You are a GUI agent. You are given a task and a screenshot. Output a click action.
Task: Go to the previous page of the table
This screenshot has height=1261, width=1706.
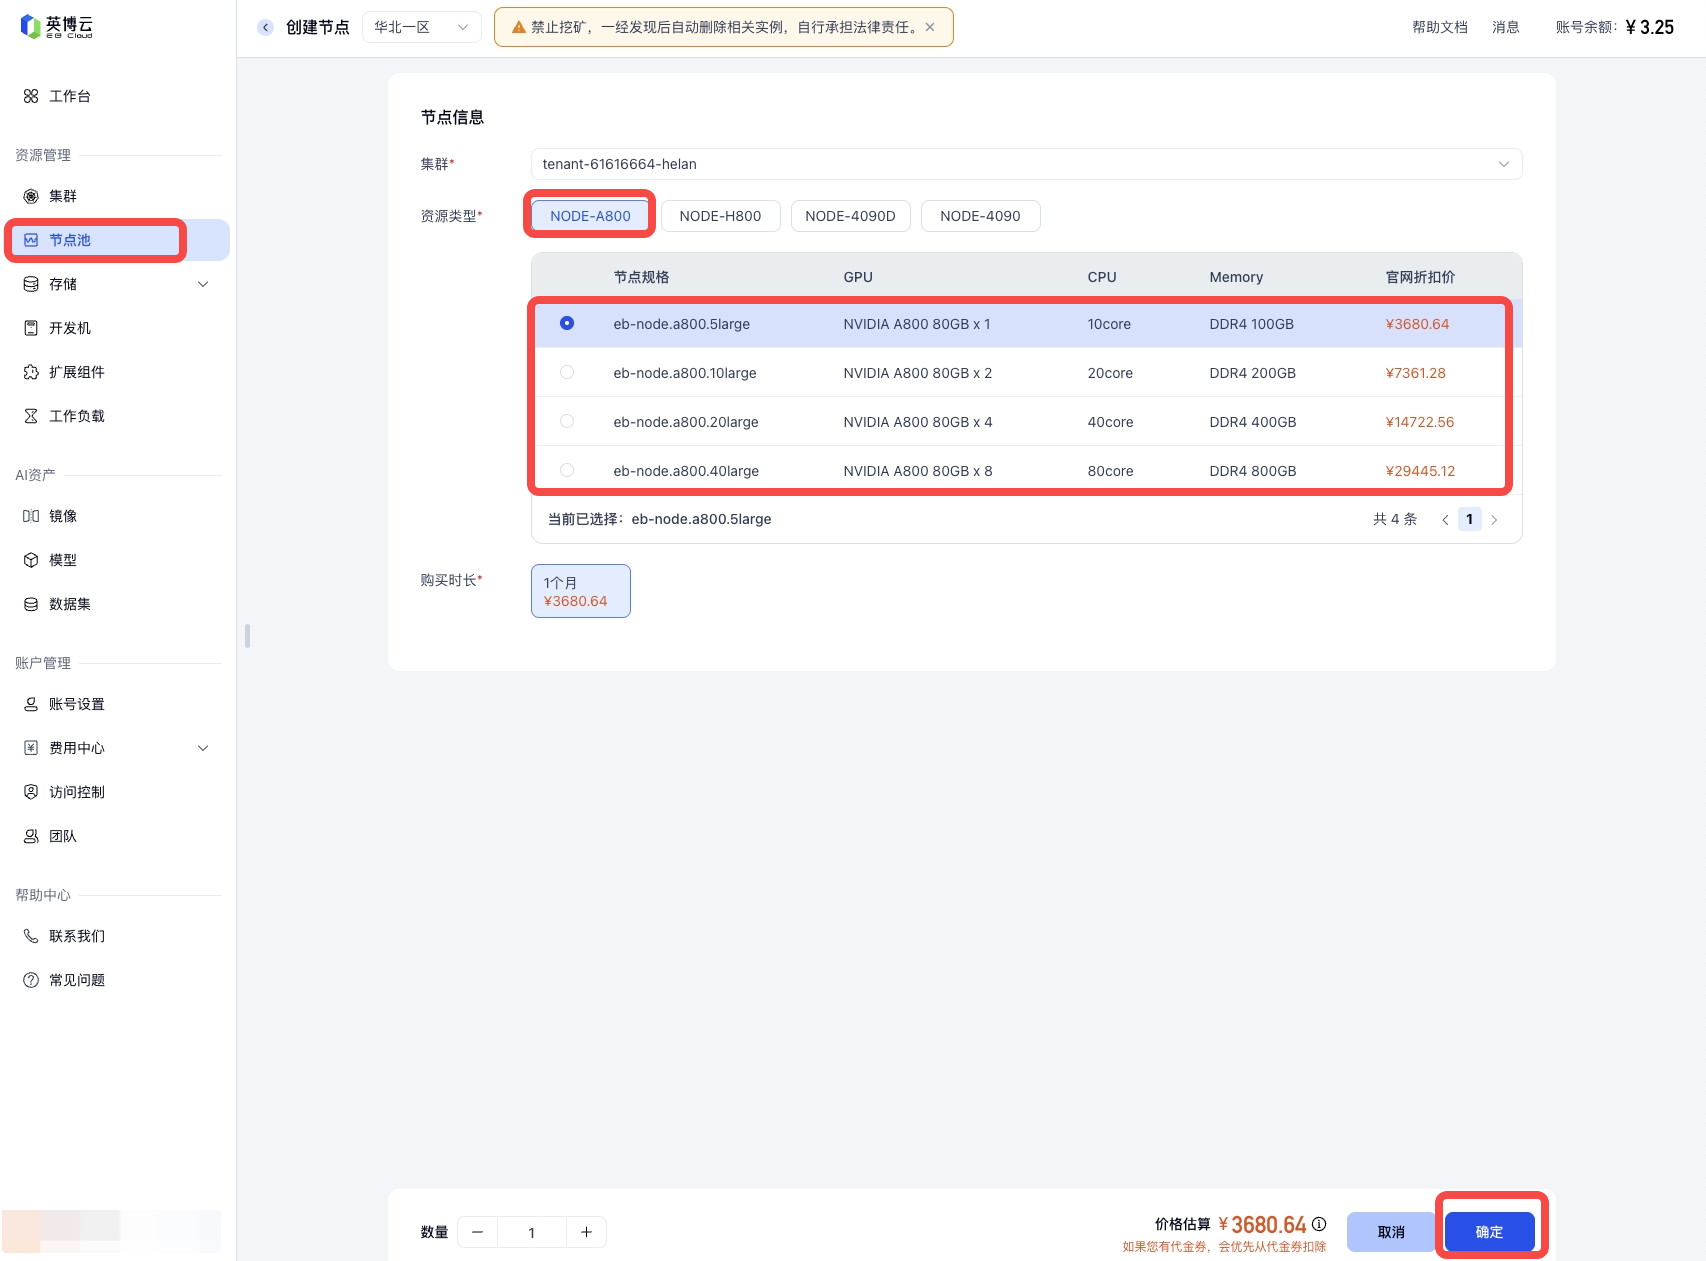coord(1445,520)
